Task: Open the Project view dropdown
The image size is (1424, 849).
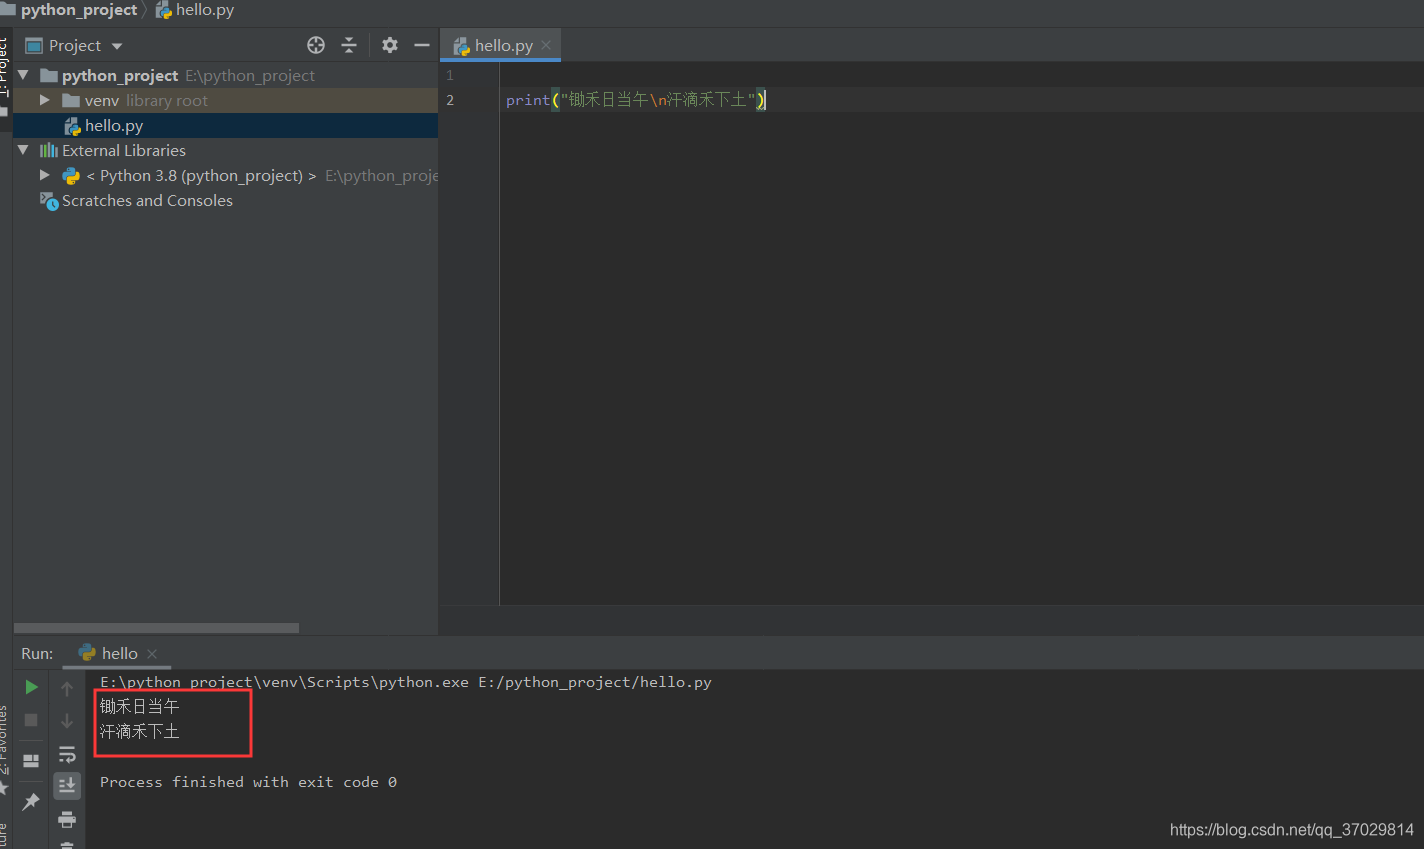Action: point(117,46)
